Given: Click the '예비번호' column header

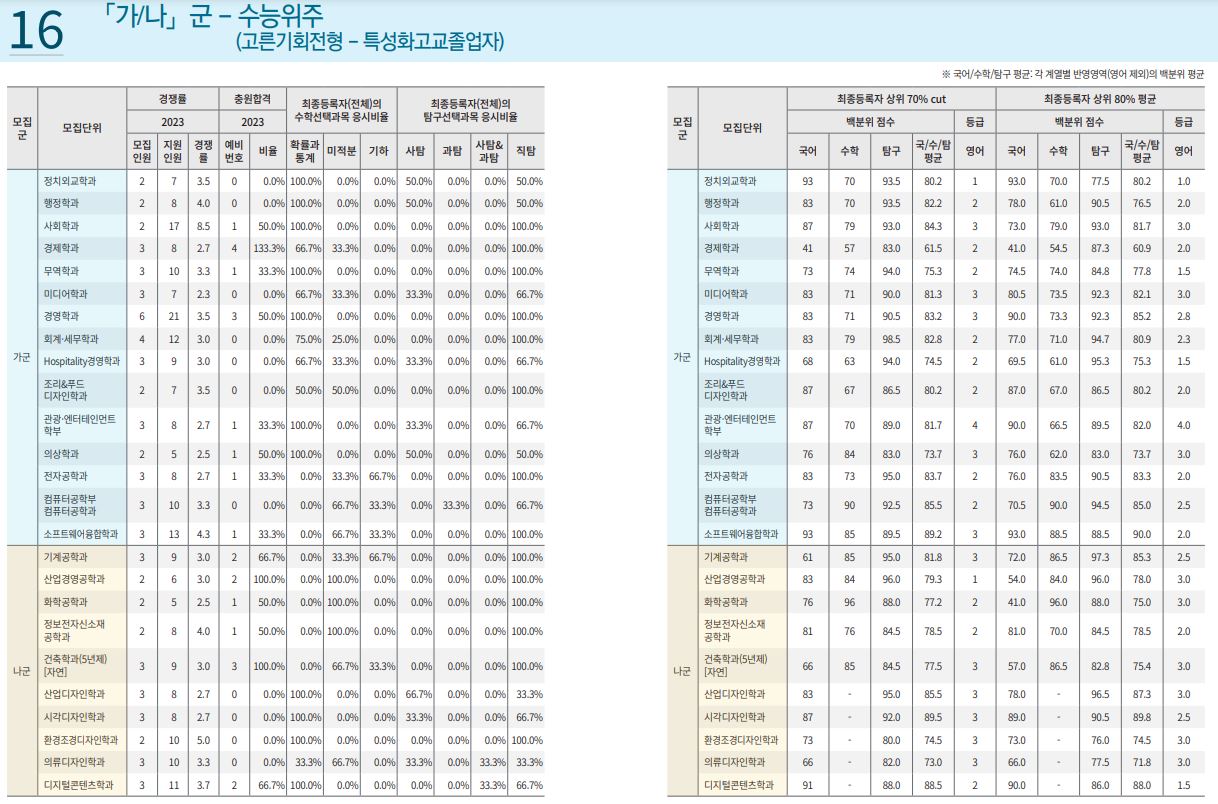Looking at the screenshot, I should coord(234,151).
